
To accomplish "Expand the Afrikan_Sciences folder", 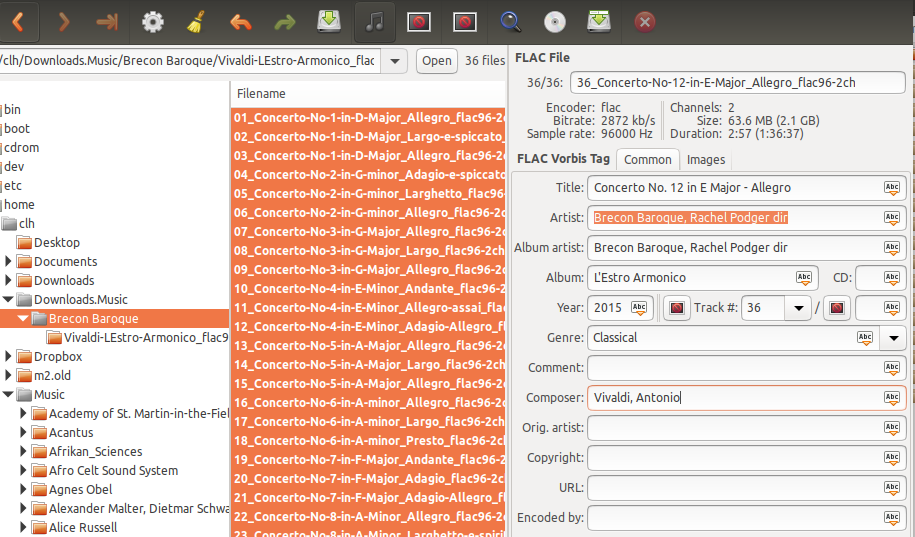I will (23, 451).
